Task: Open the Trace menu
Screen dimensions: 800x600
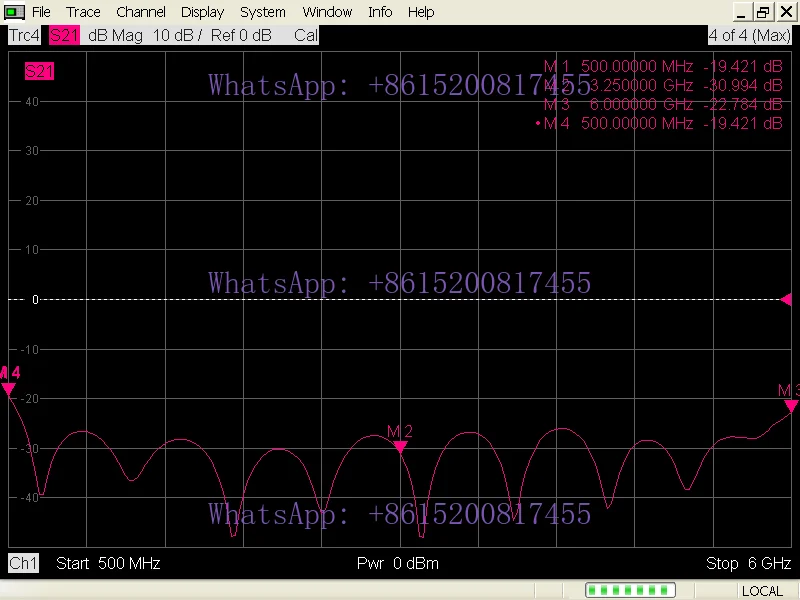Action: (83, 12)
